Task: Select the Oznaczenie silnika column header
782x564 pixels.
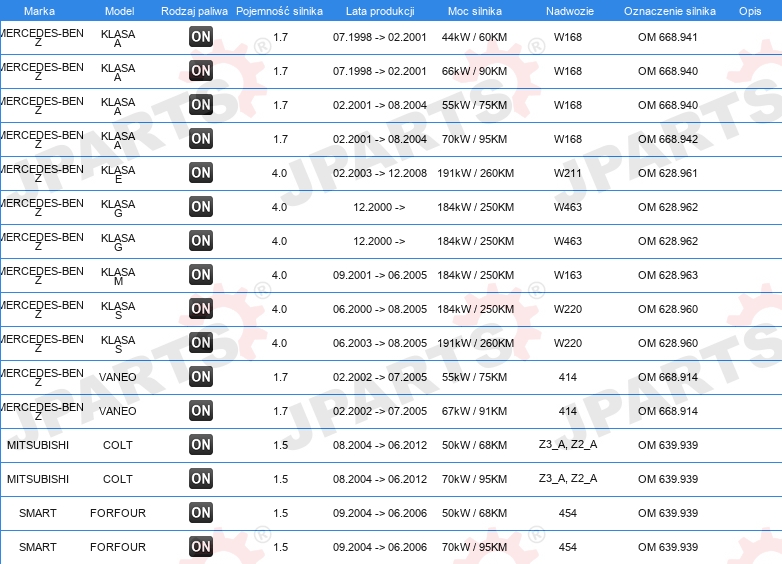Action: coord(670,11)
